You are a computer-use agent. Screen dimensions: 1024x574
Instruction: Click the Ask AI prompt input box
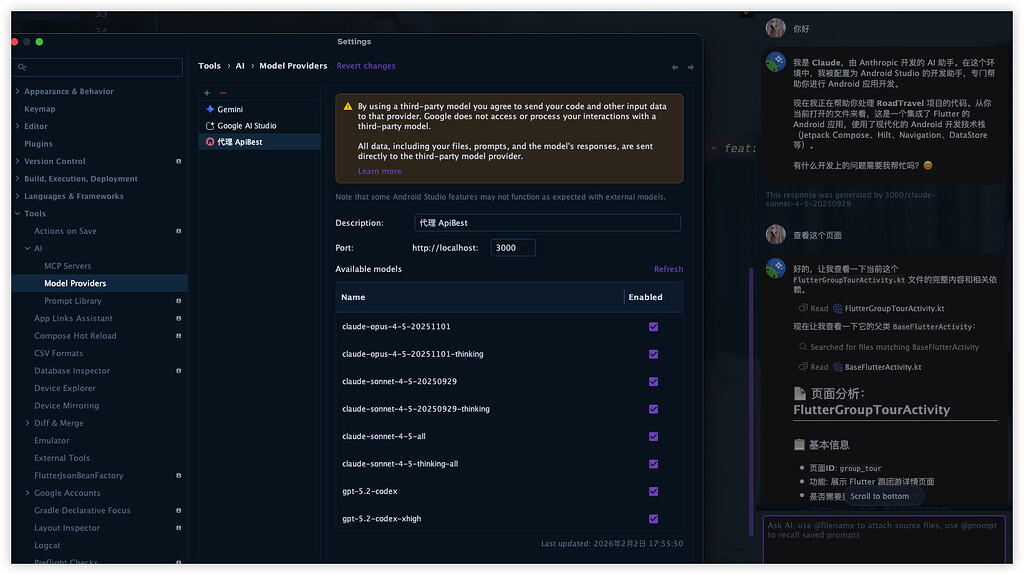tap(884, 539)
